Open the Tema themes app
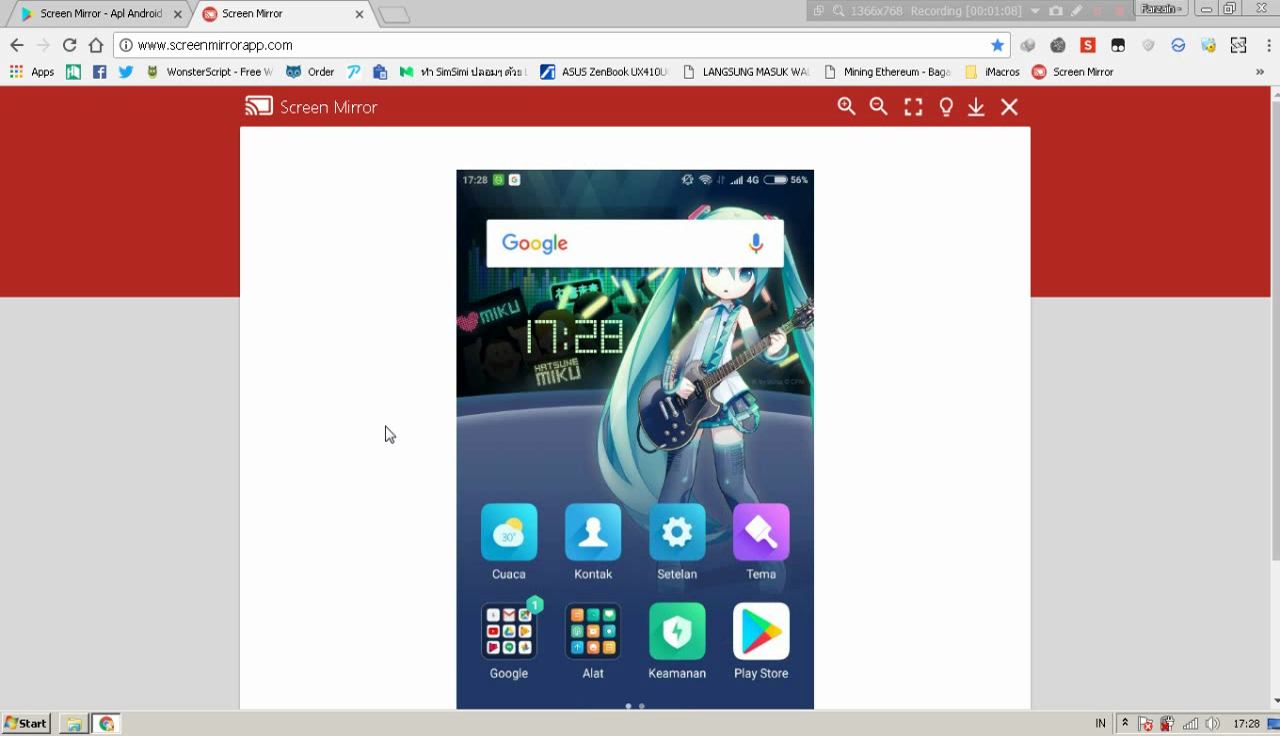The image size is (1280, 736). pyautogui.click(x=761, y=542)
